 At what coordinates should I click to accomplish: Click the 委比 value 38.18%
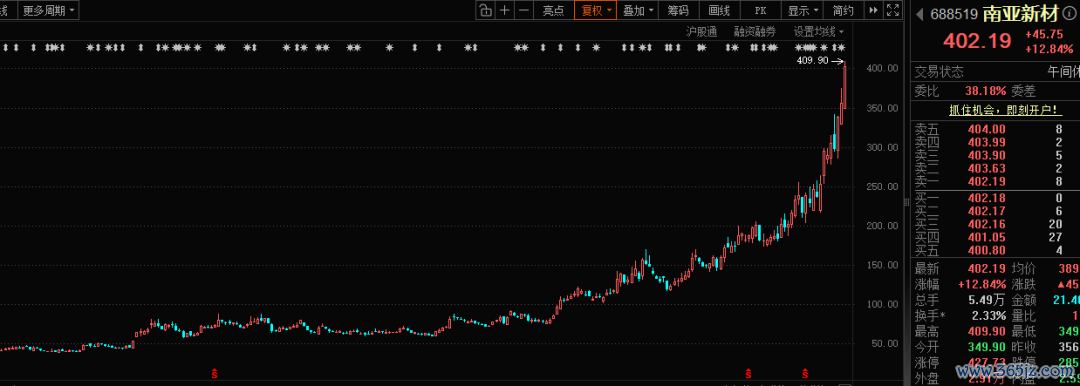[985, 91]
